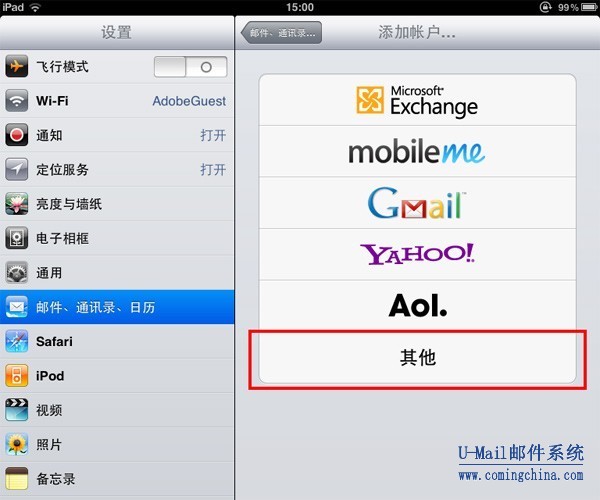
Task: Tap the Notes icon (备忘录)
Action: pos(16,479)
